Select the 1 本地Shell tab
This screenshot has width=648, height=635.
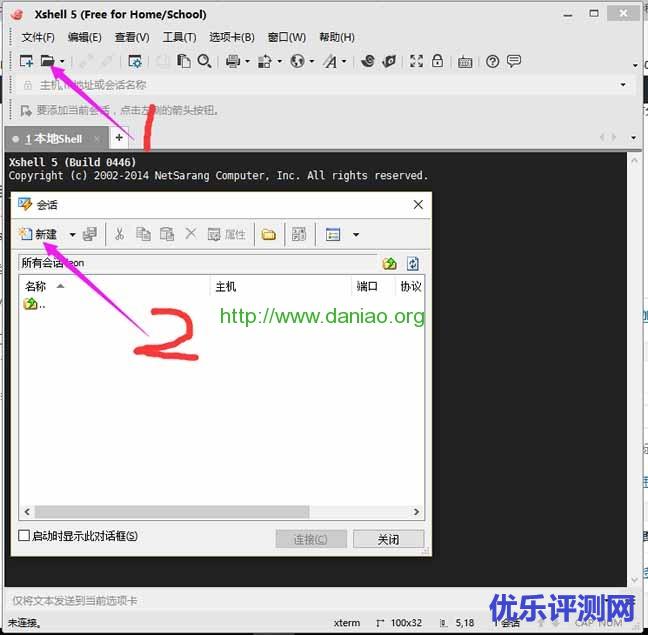click(57, 139)
